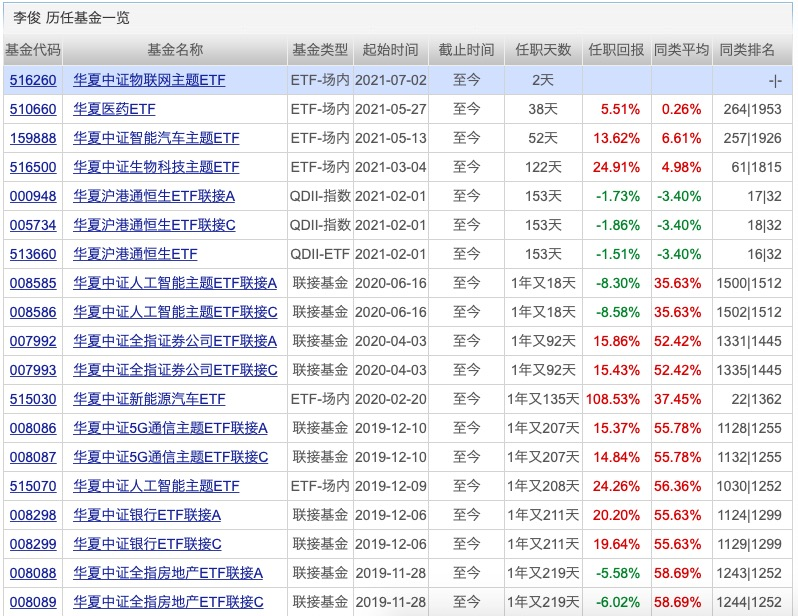Image resolution: width=798 pixels, height=616 pixels.
Task: Click the 截止时间 column header
Action: click(x=466, y=50)
